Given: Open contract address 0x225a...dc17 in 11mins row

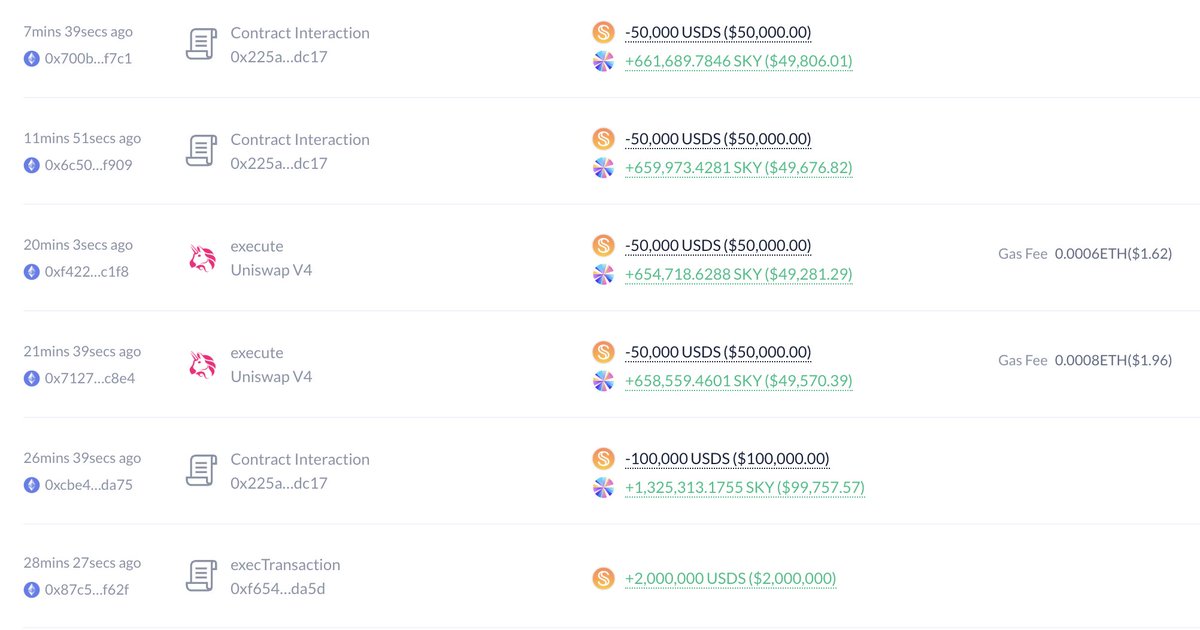Looking at the screenshot, I should coord(279,164).
